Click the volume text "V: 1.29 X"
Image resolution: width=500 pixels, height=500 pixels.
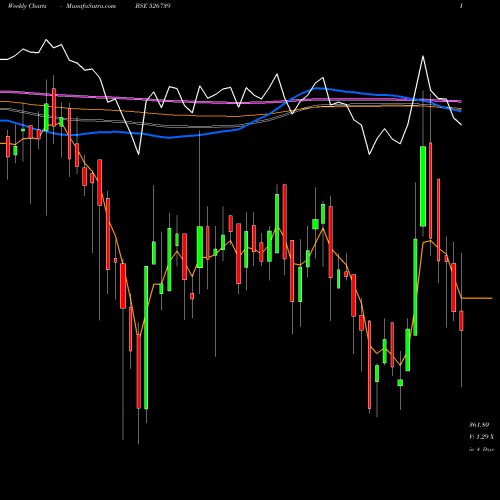pyautogui.click(x=482, y=437)
